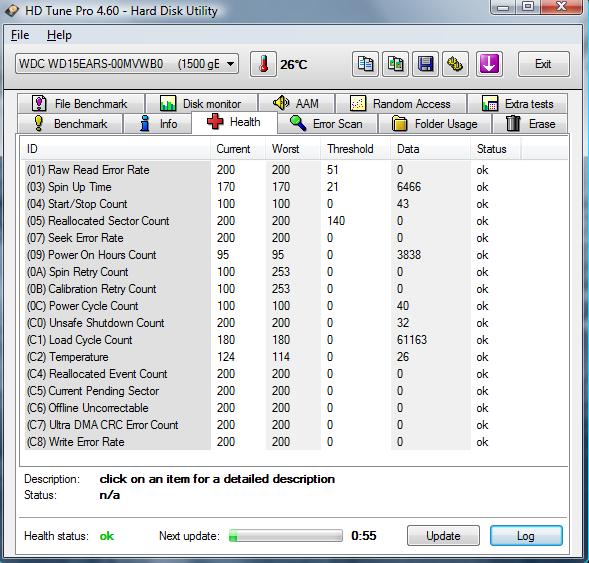Click the Exit button
The image size is (589, 563).
click(x=544, y=64)
